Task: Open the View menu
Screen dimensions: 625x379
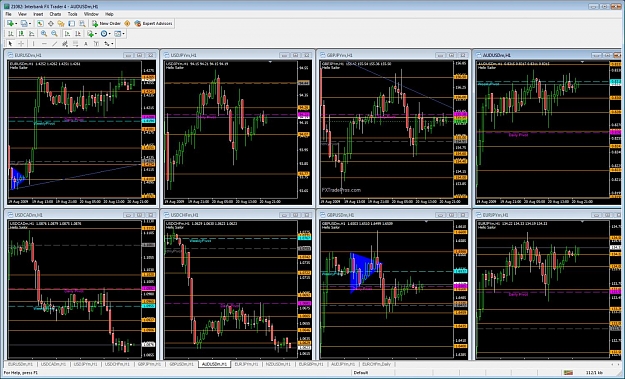Action: pos(22,14)
